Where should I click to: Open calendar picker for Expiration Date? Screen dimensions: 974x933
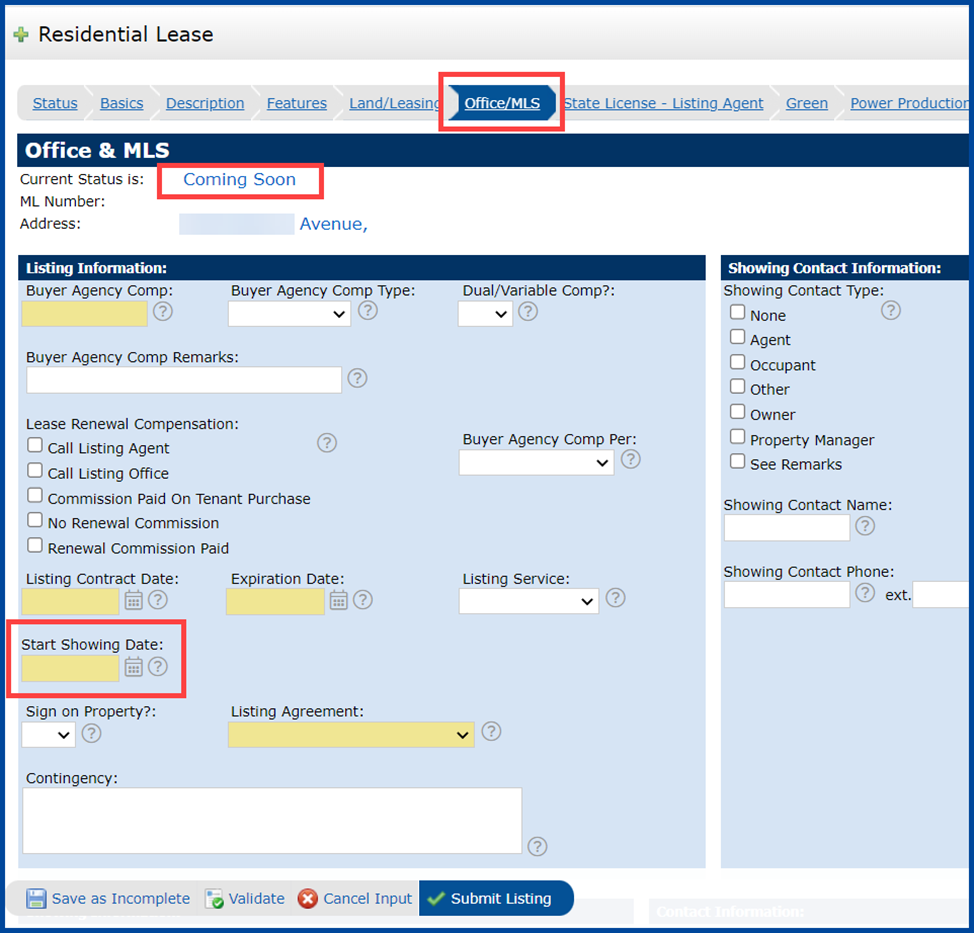[339, 601]
